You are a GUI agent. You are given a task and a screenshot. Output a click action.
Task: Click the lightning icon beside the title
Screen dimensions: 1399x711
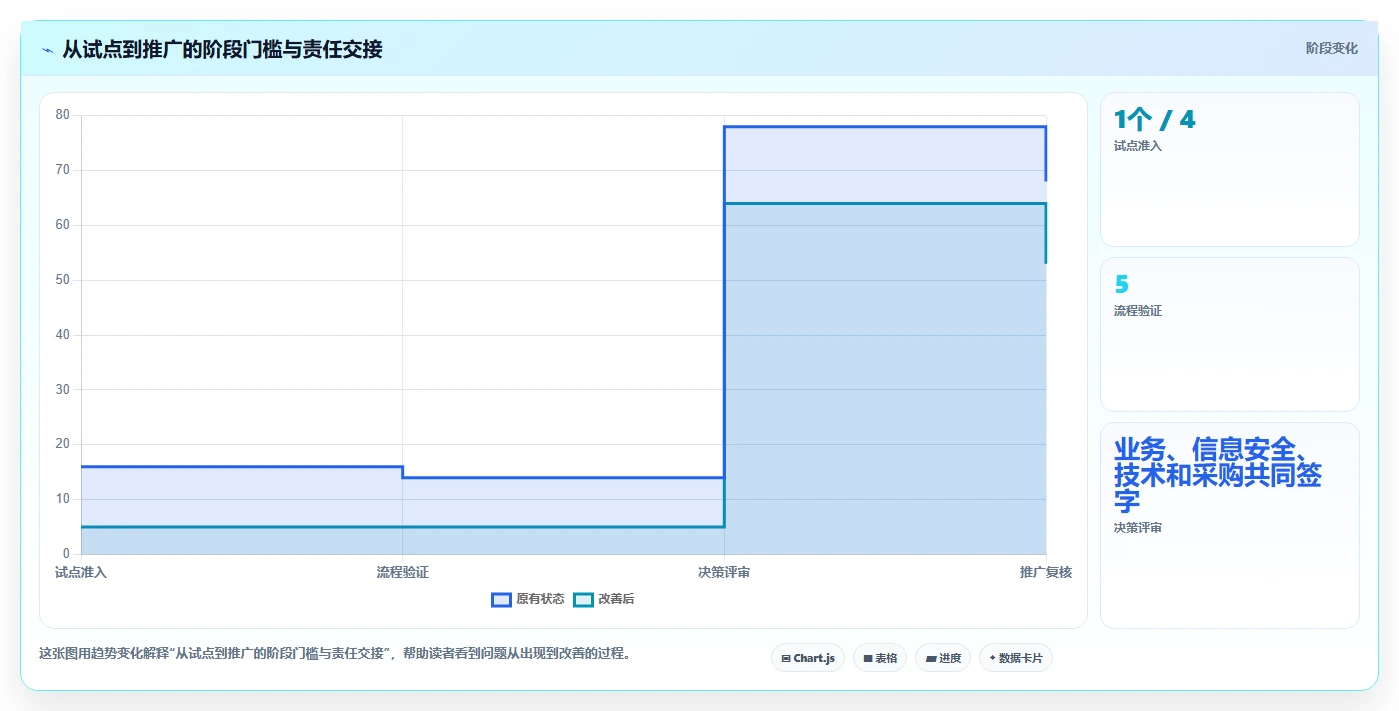(x=48, y=50)
